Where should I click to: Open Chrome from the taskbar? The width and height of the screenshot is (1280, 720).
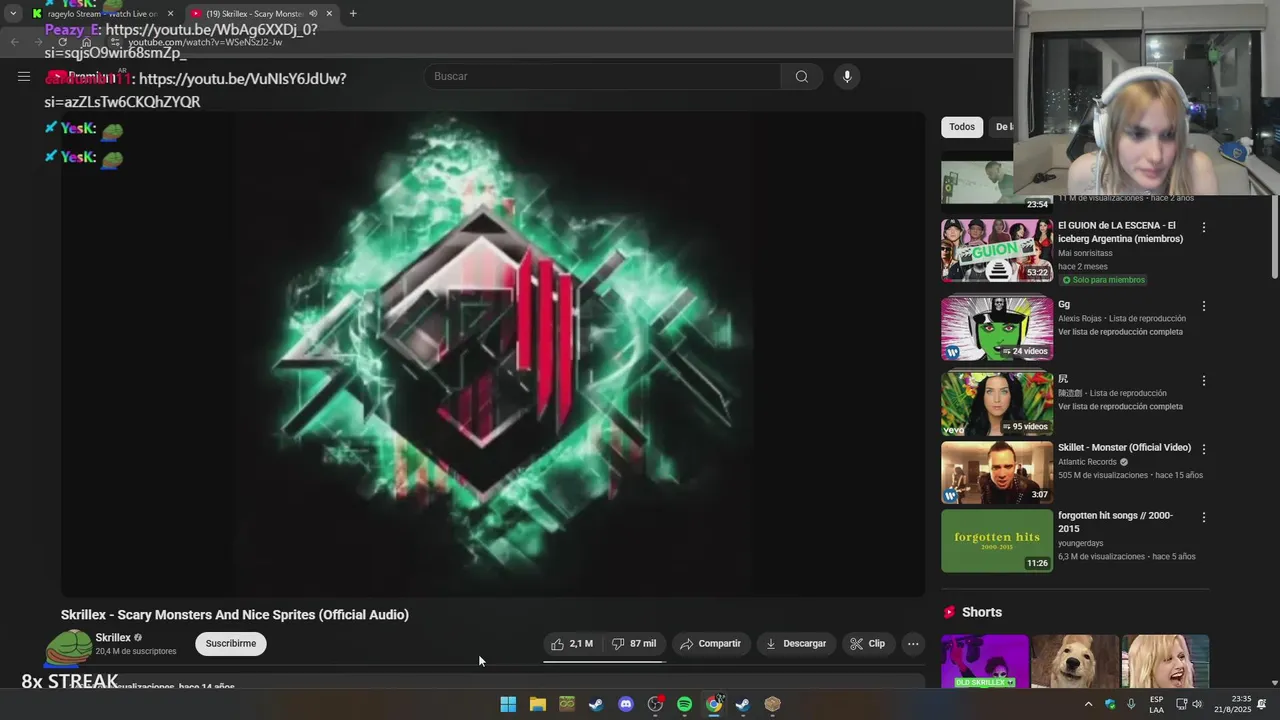[x=714, y=704]
